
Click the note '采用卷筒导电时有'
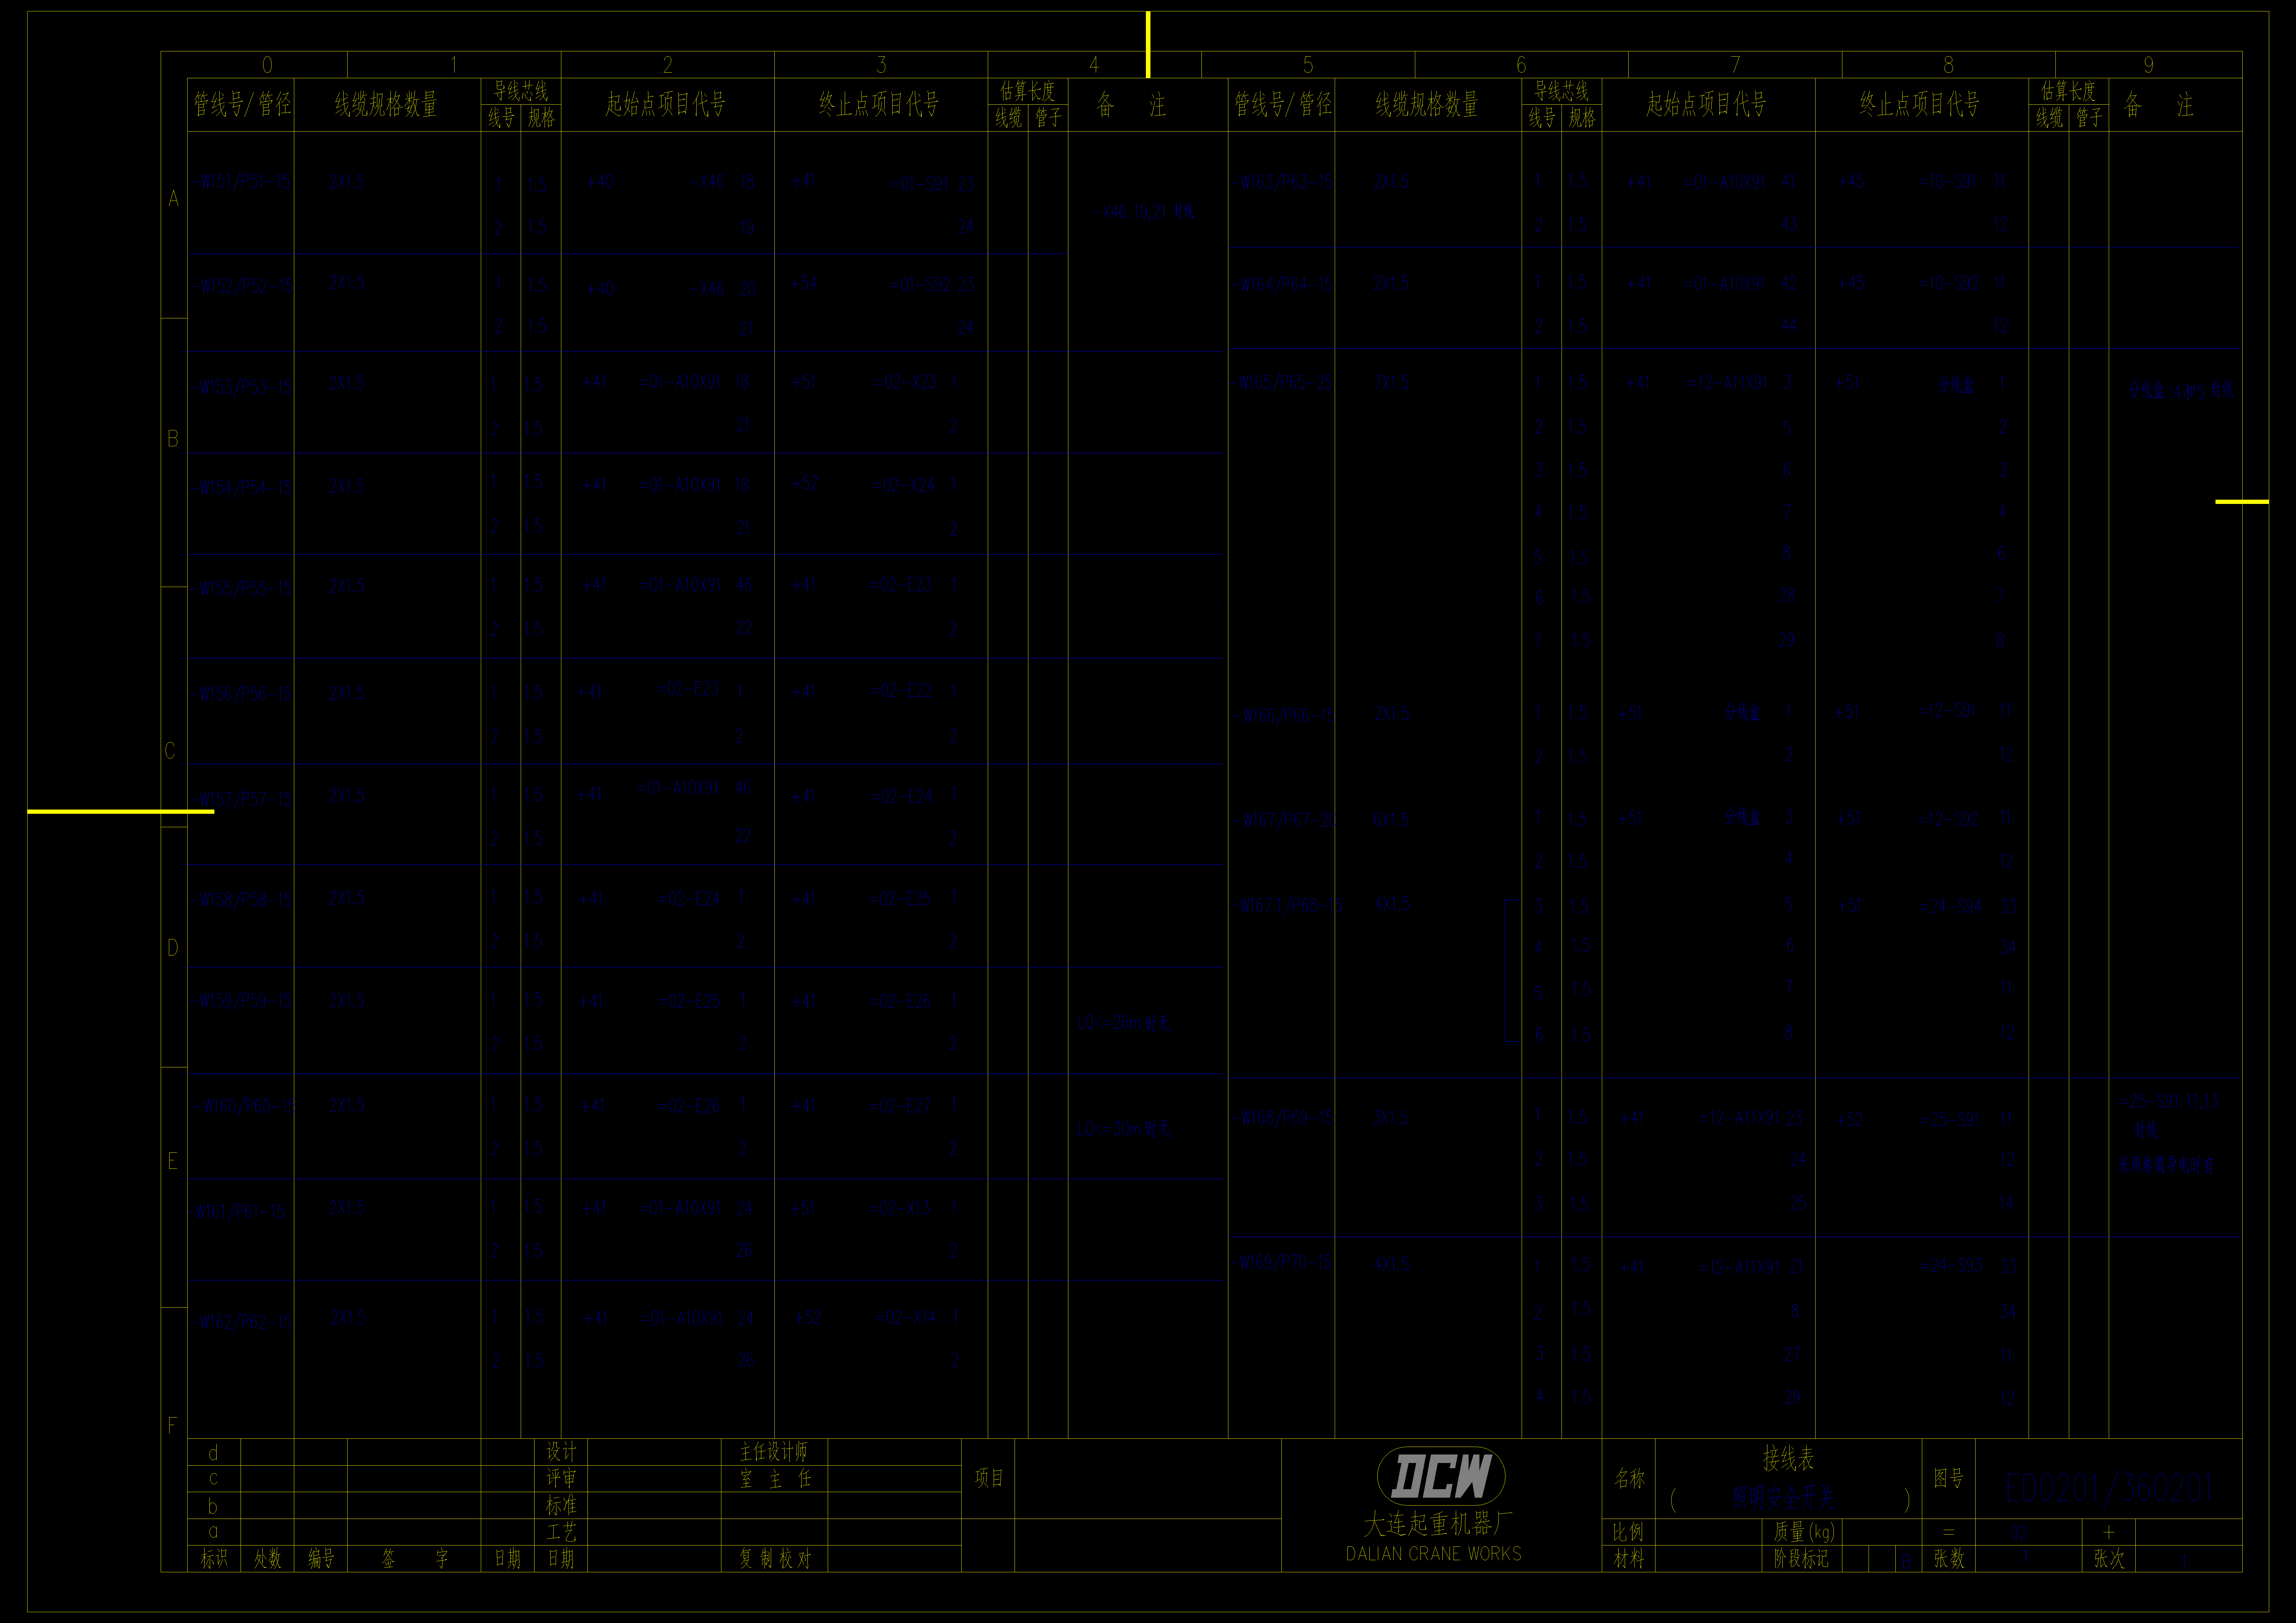(x=2166, y=1165)
